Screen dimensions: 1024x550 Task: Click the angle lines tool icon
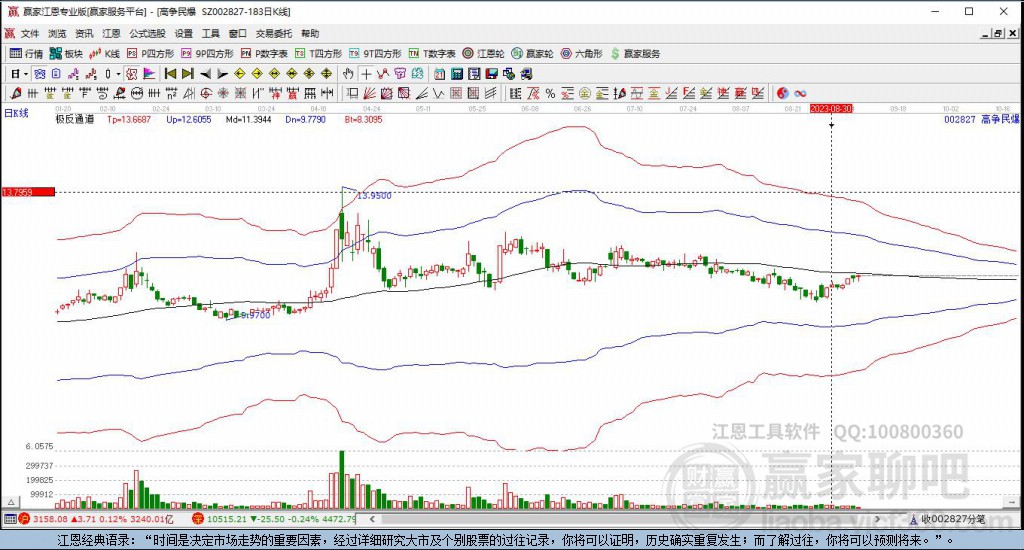click(421, 93)
